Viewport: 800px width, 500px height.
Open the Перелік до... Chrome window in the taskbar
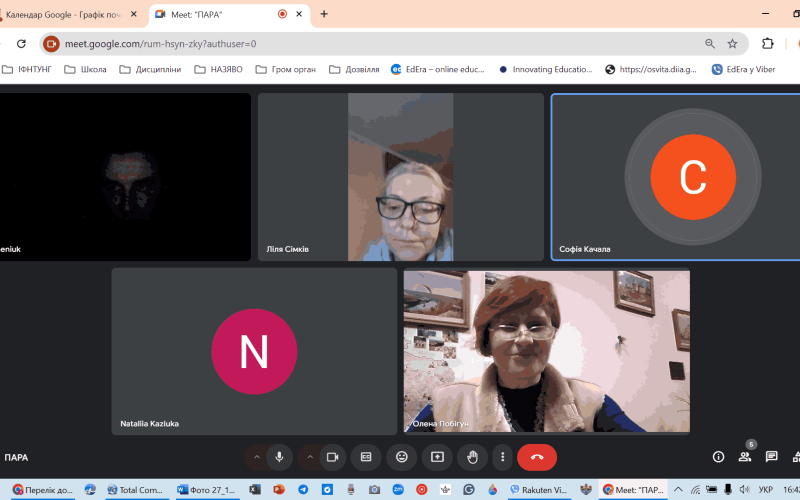click(x=43, y=490)
